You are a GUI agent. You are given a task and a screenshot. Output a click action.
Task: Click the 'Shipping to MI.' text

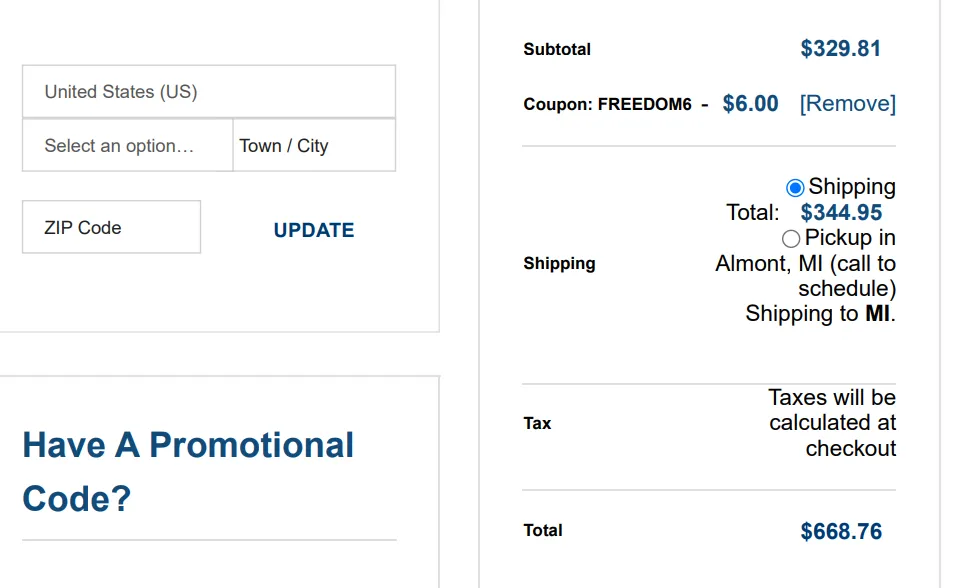(820, 314)
